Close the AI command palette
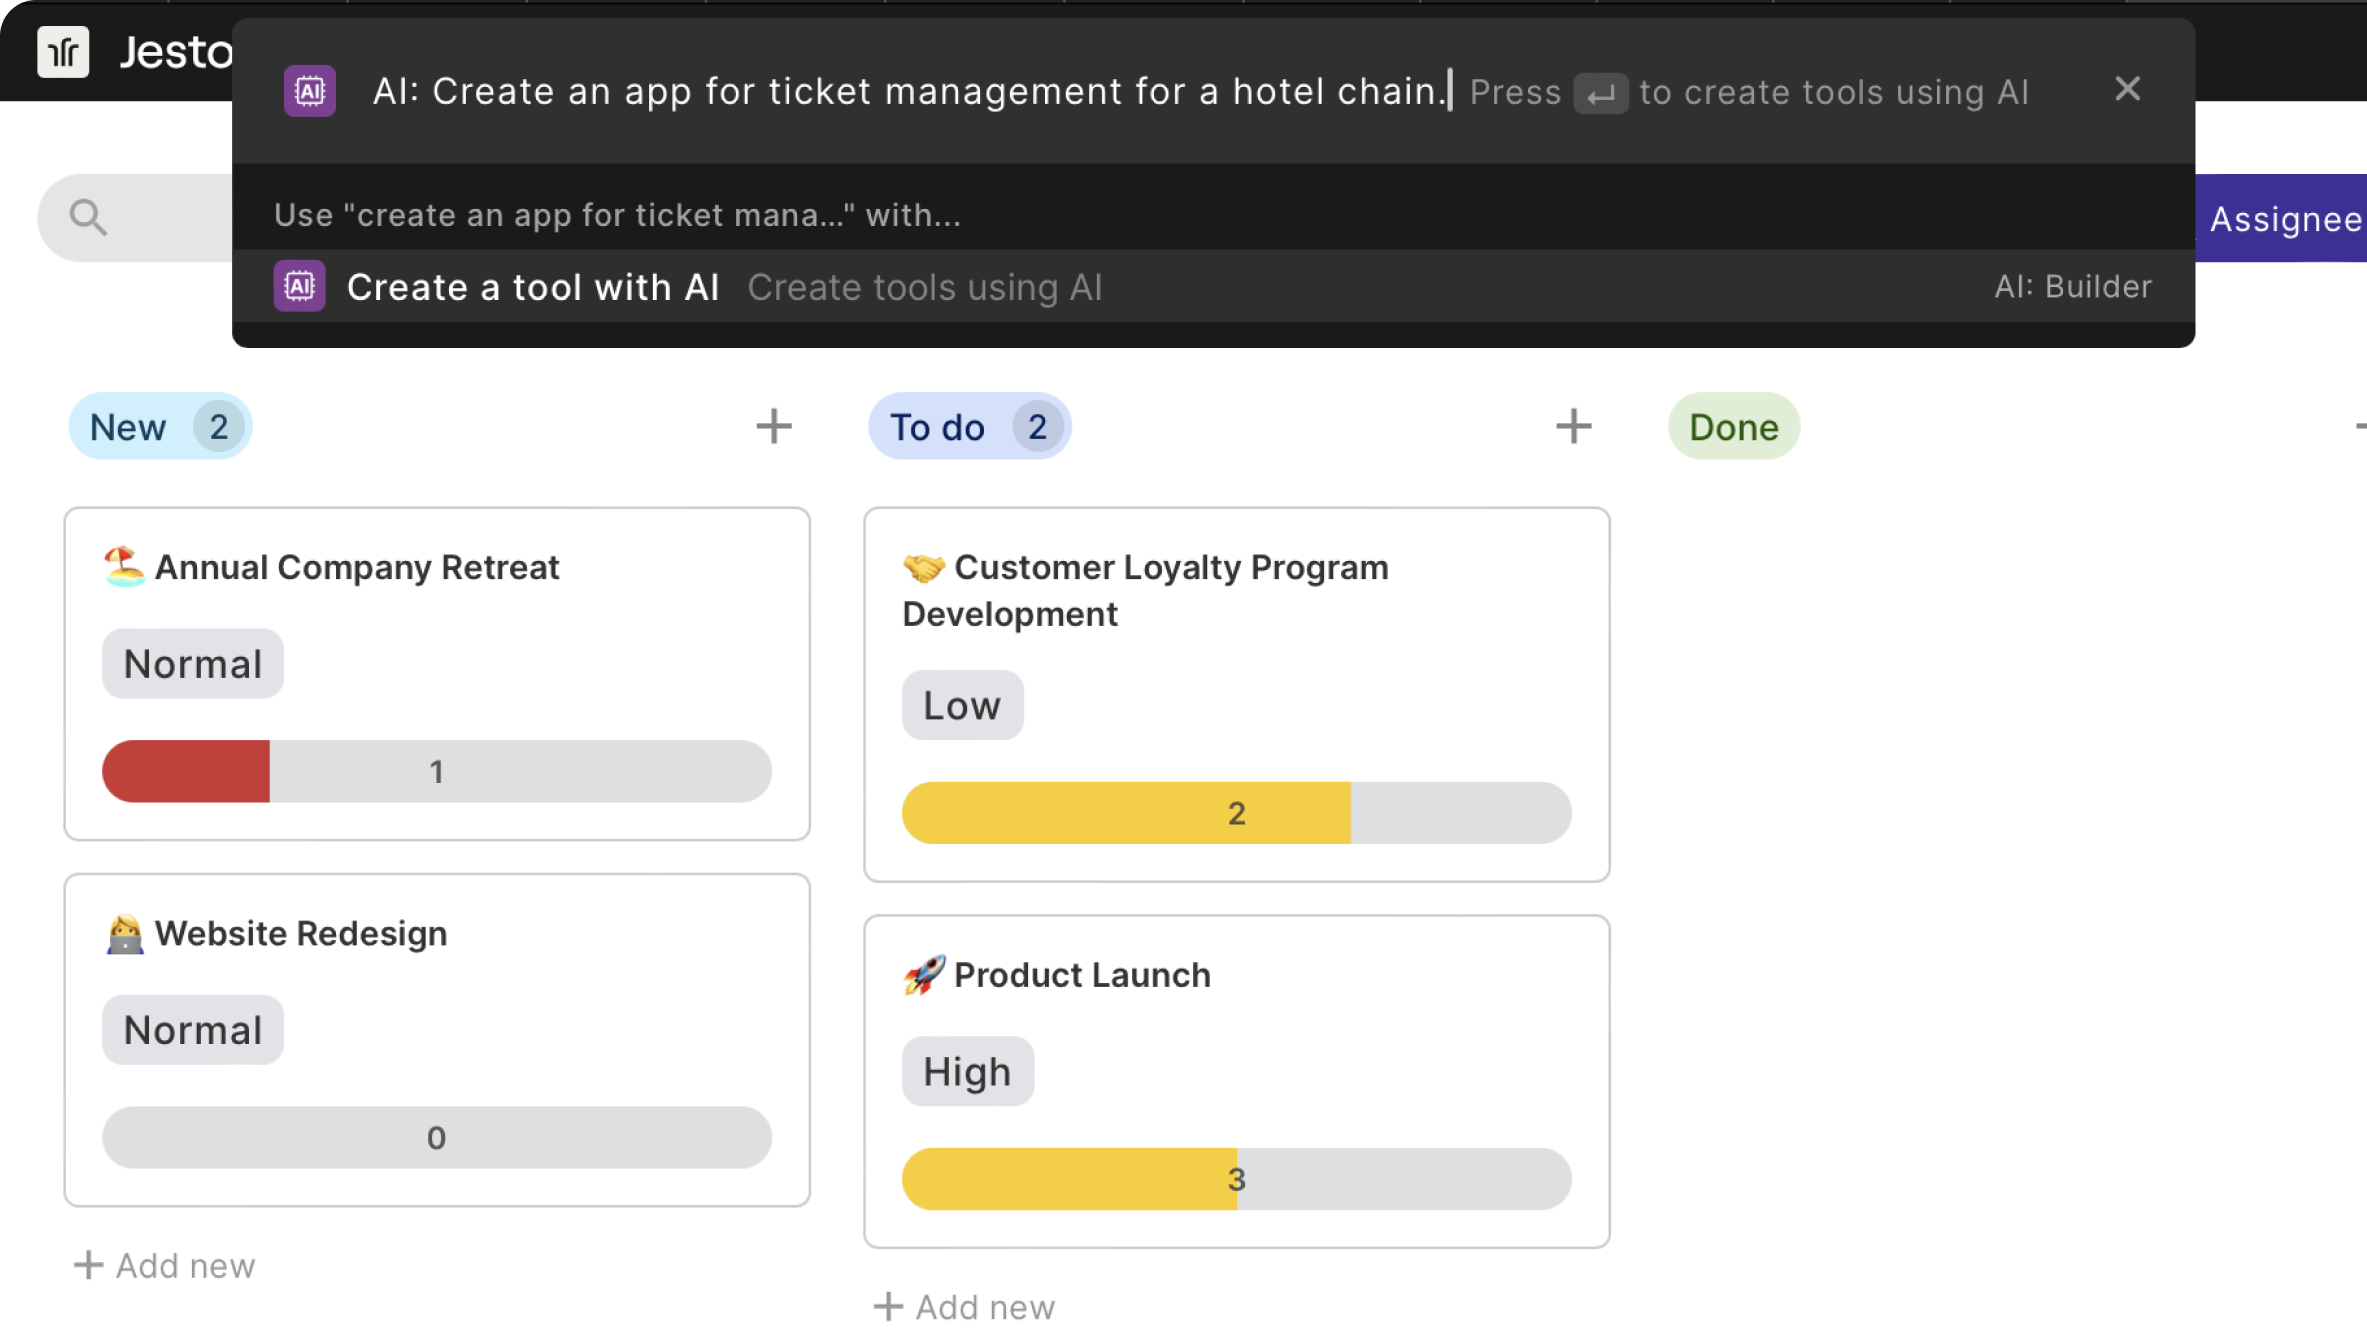The height and width of the screenshot is (1332, 2367). point(2127,89)
